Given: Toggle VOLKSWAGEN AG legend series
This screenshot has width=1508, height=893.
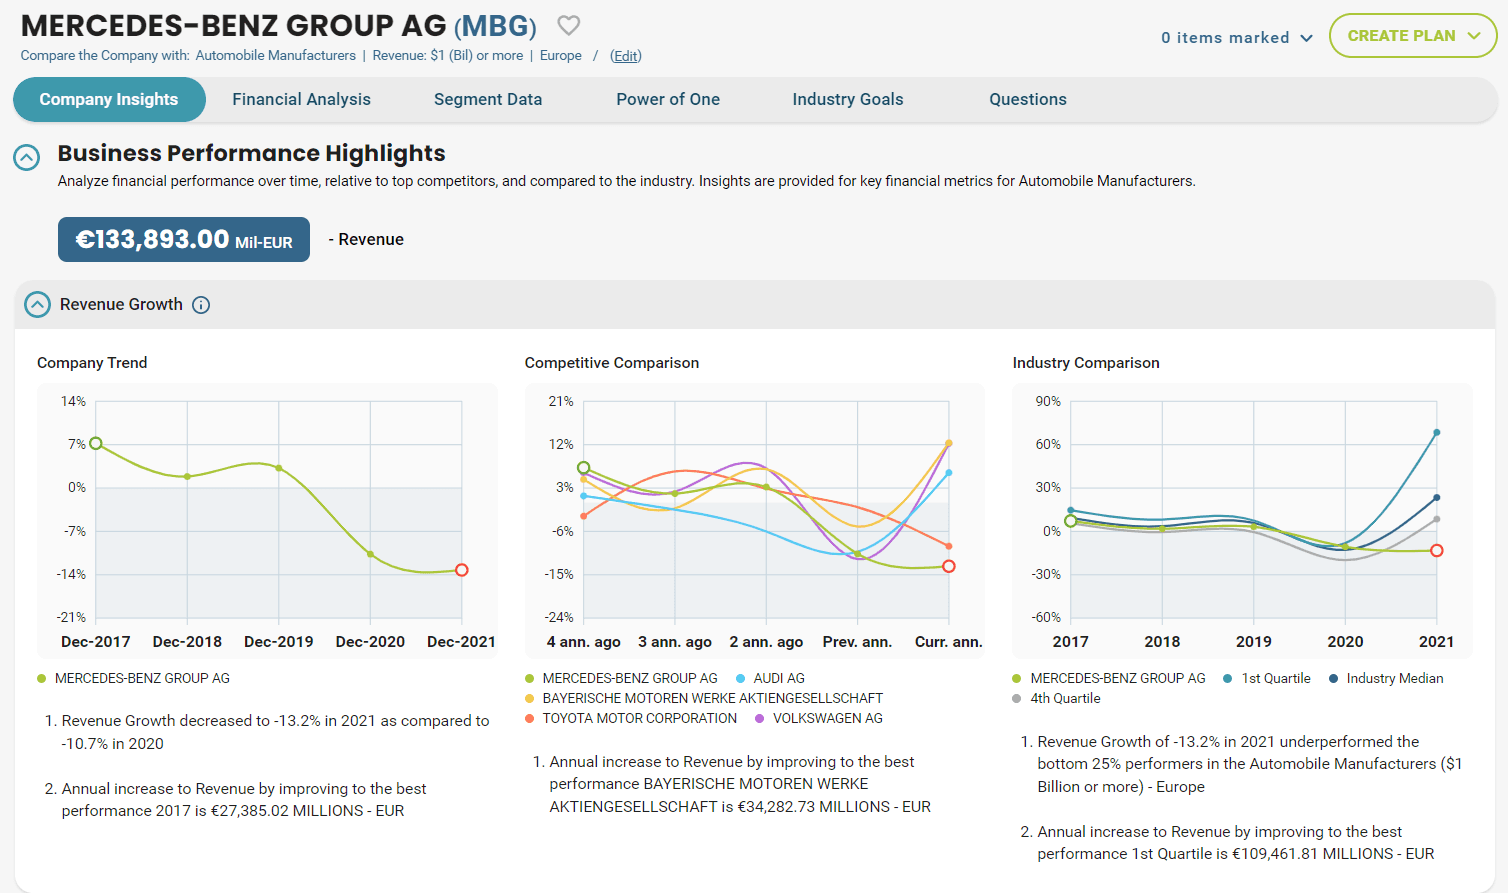Looking at the screenshot, I should (x=827, y=718).
